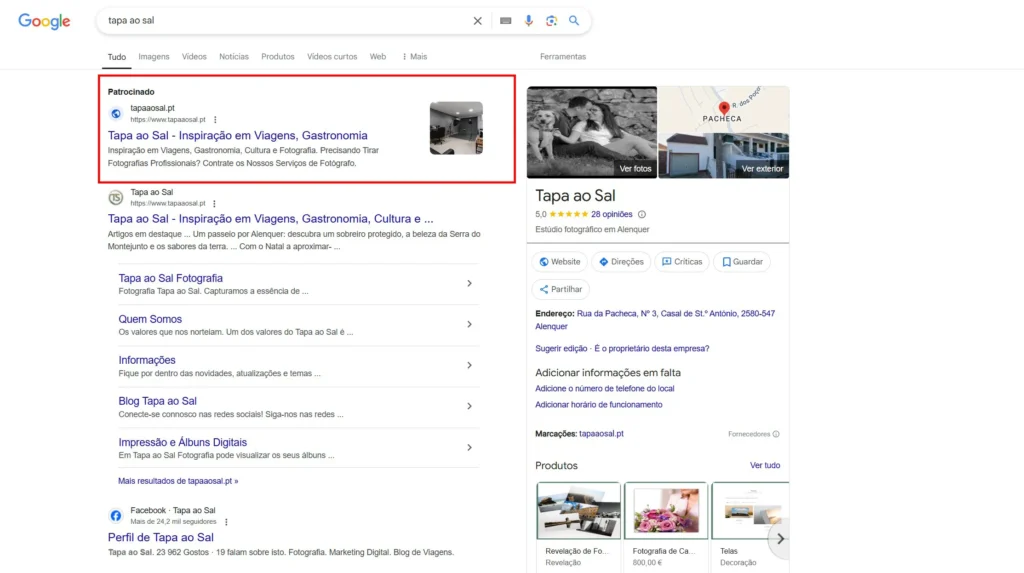Open the Tapa ao Sal Fotografia sitelink

[x=170, y=278]
